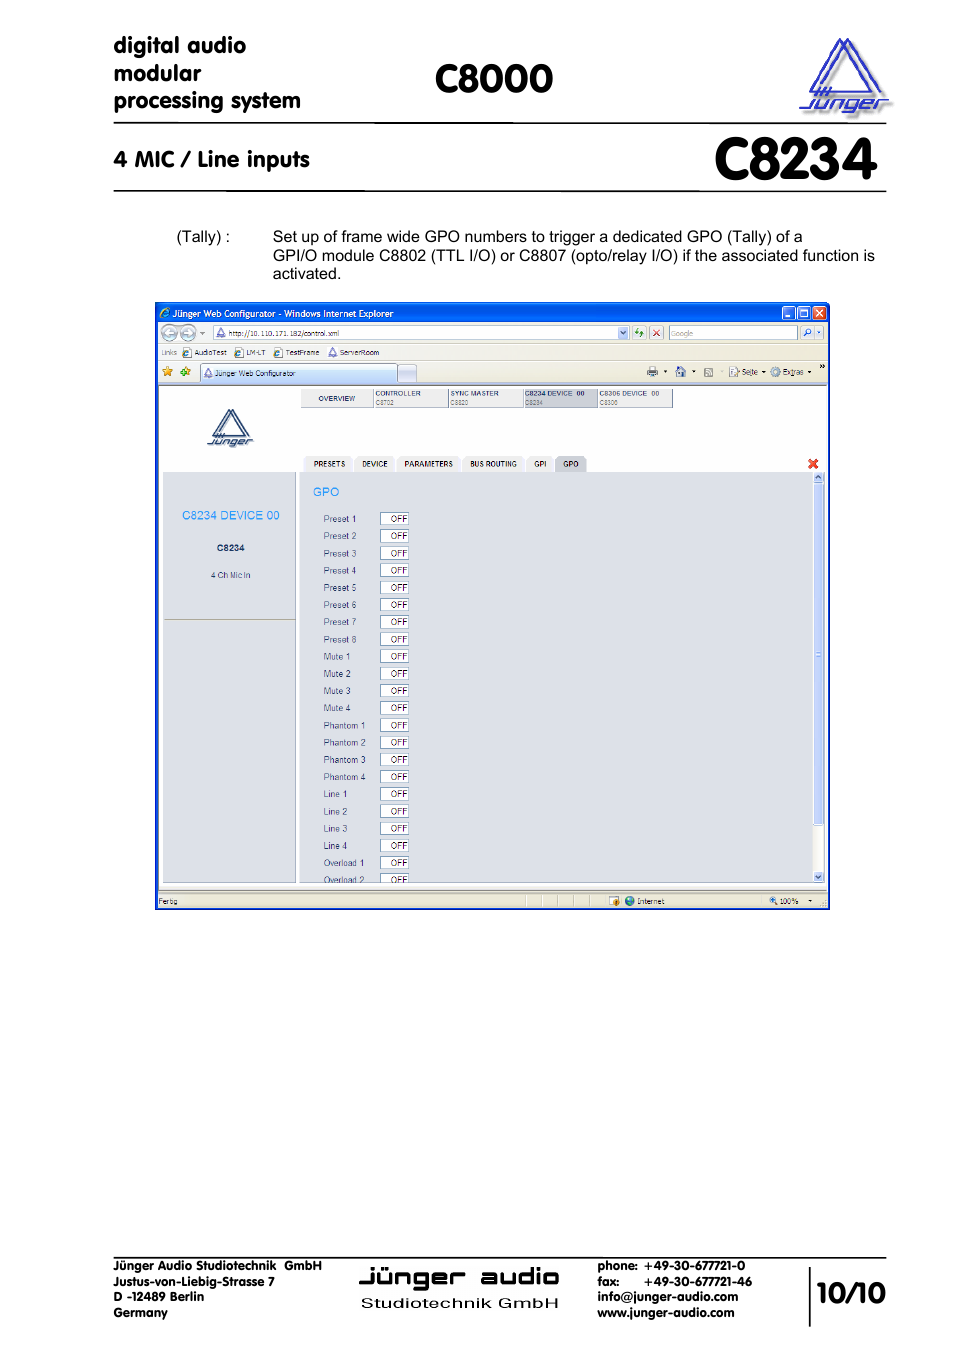Open the Line 4 GPO OFF selector
Screen dimensions: 954x1351
pyautogui.click(x=394, y=846)
